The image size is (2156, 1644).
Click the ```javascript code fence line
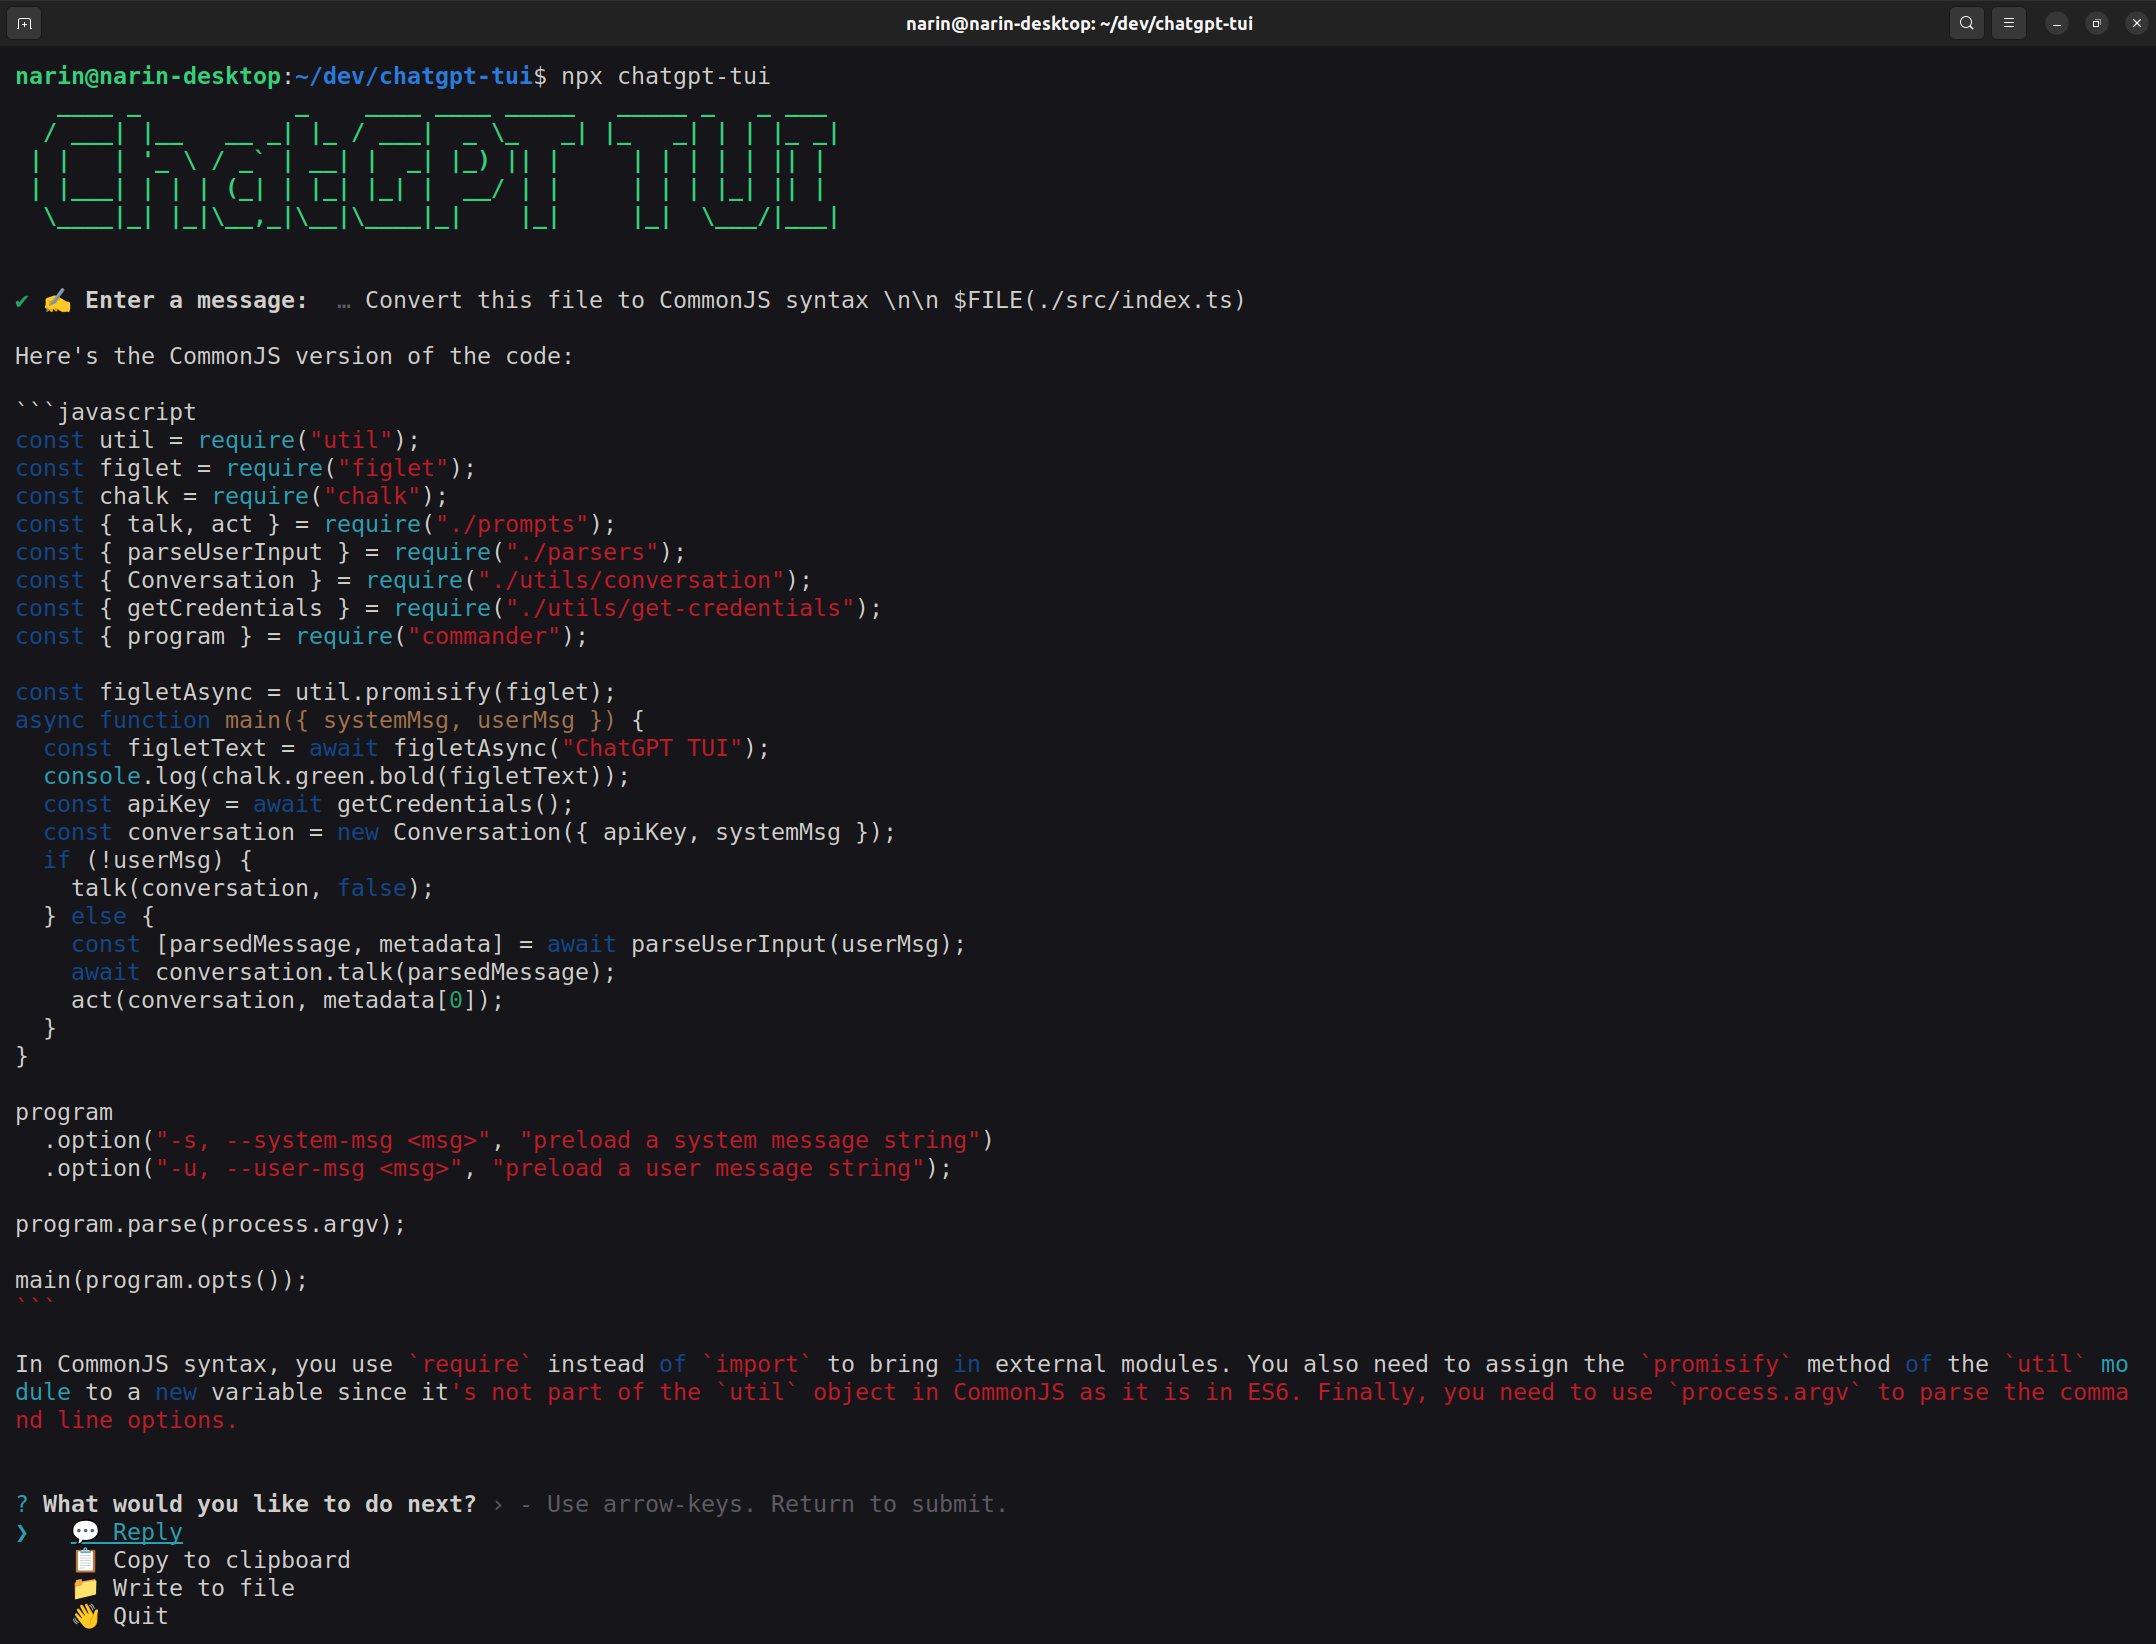pos(106,412)
